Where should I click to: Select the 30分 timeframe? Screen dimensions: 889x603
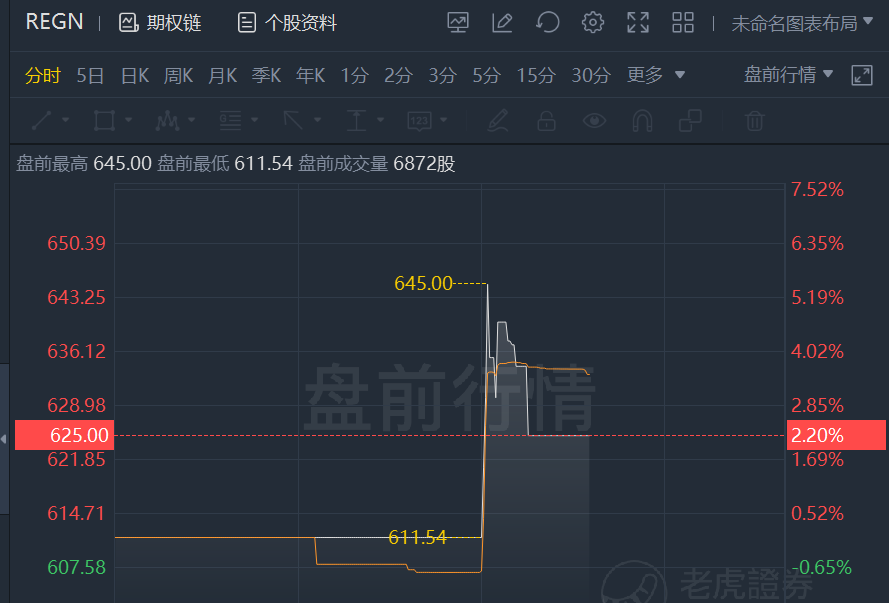(591, 75)
